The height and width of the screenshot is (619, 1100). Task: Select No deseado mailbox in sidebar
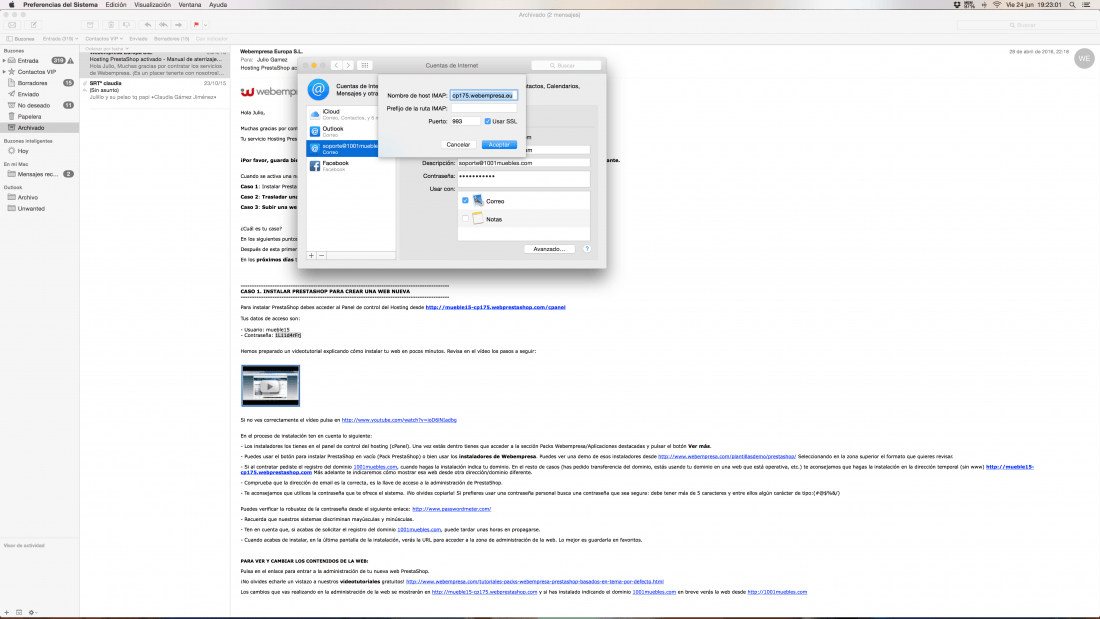click(x=39, y=105)
